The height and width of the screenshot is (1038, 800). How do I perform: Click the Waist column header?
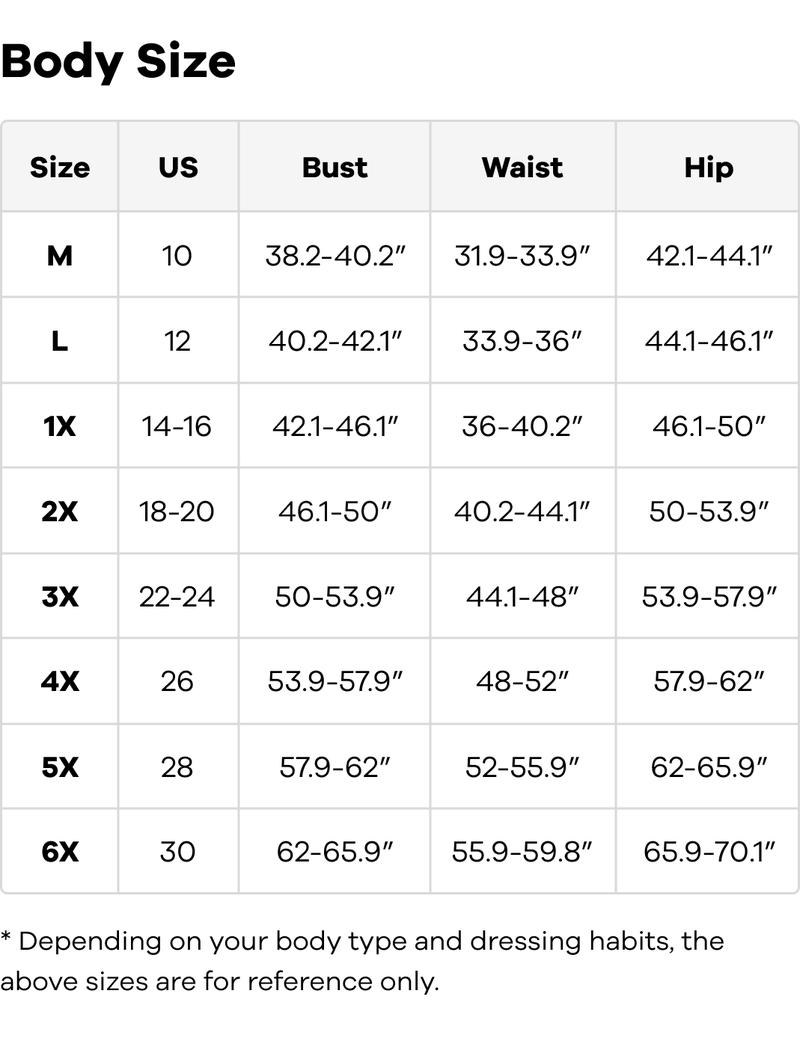pos(523,167)
